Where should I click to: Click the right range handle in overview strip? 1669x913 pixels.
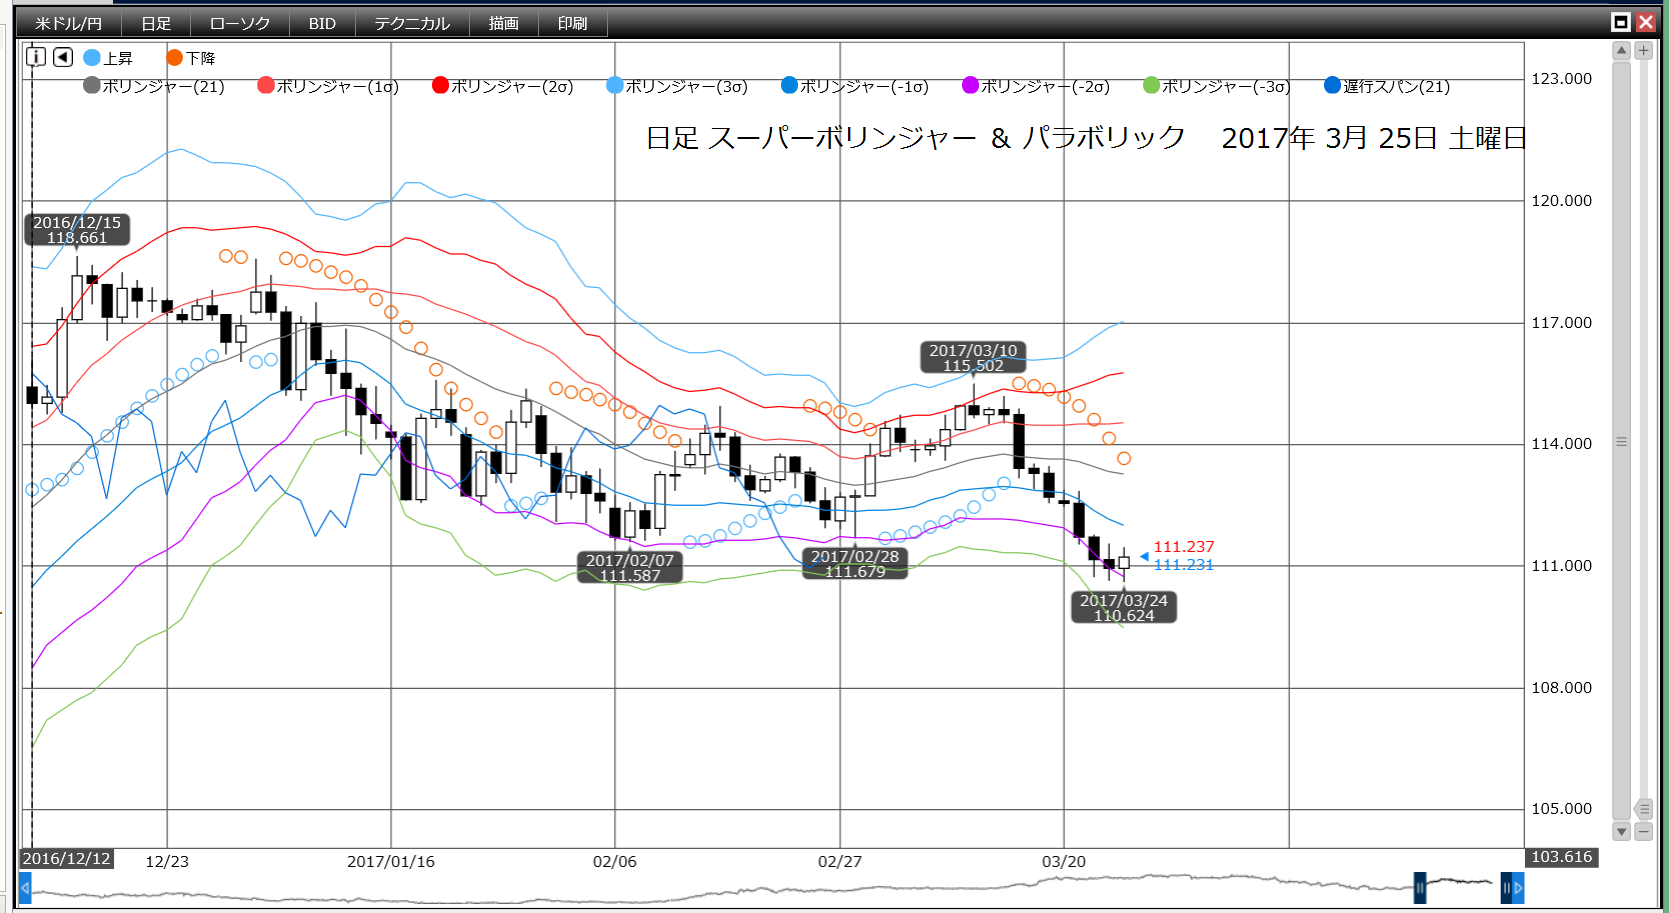pyautogui.click(x=1506, y=887)
